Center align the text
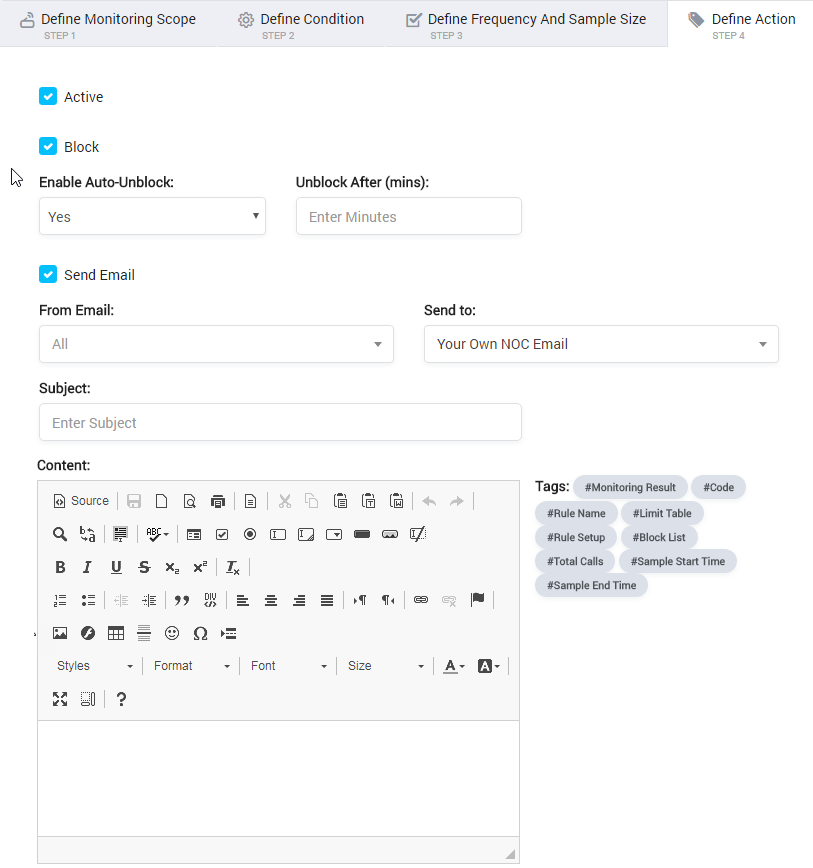Image resolution: width=813 pixels, height=868 pixels. (x=271, y=600)
